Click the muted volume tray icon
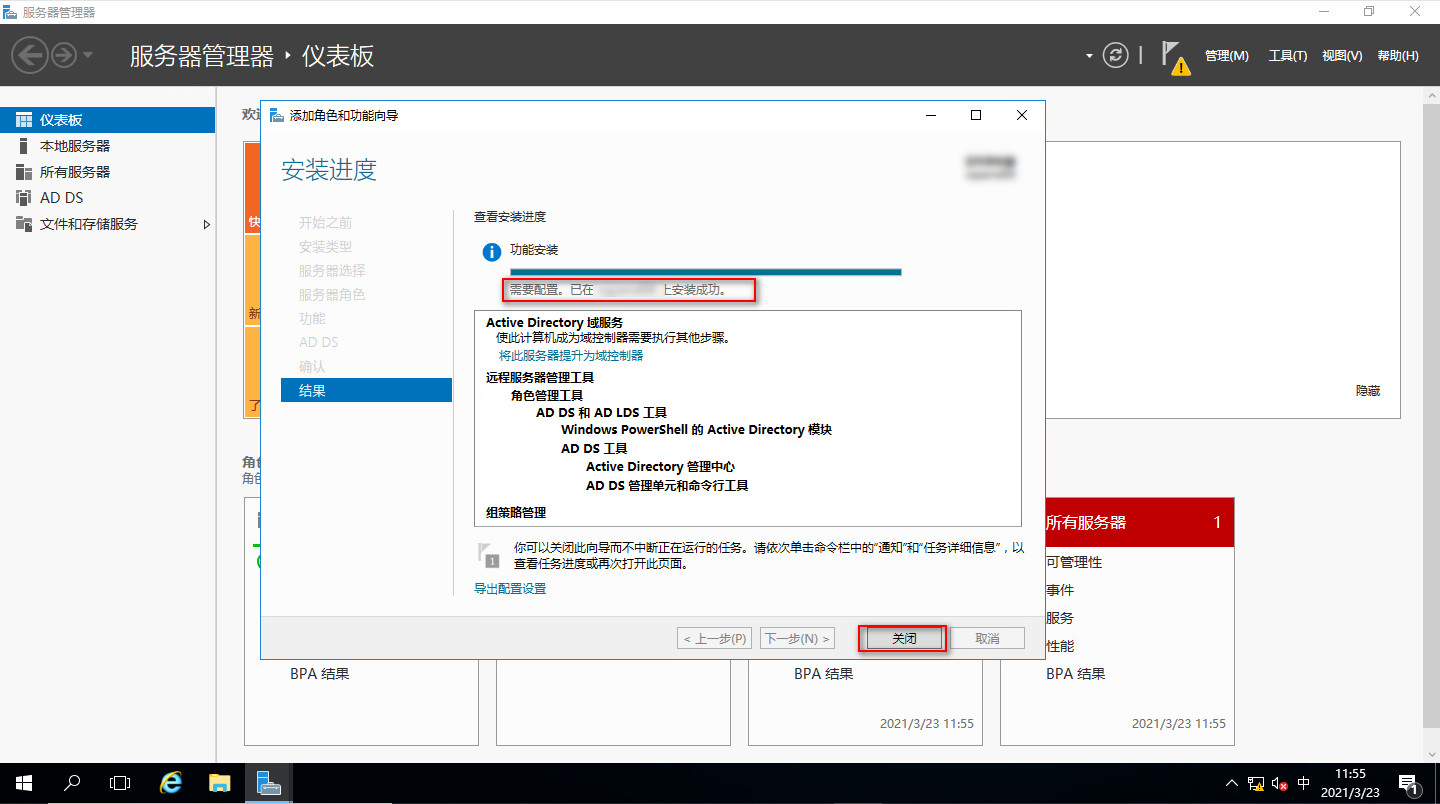The height and width of the screenshot is (804, 1440). 1280,783
